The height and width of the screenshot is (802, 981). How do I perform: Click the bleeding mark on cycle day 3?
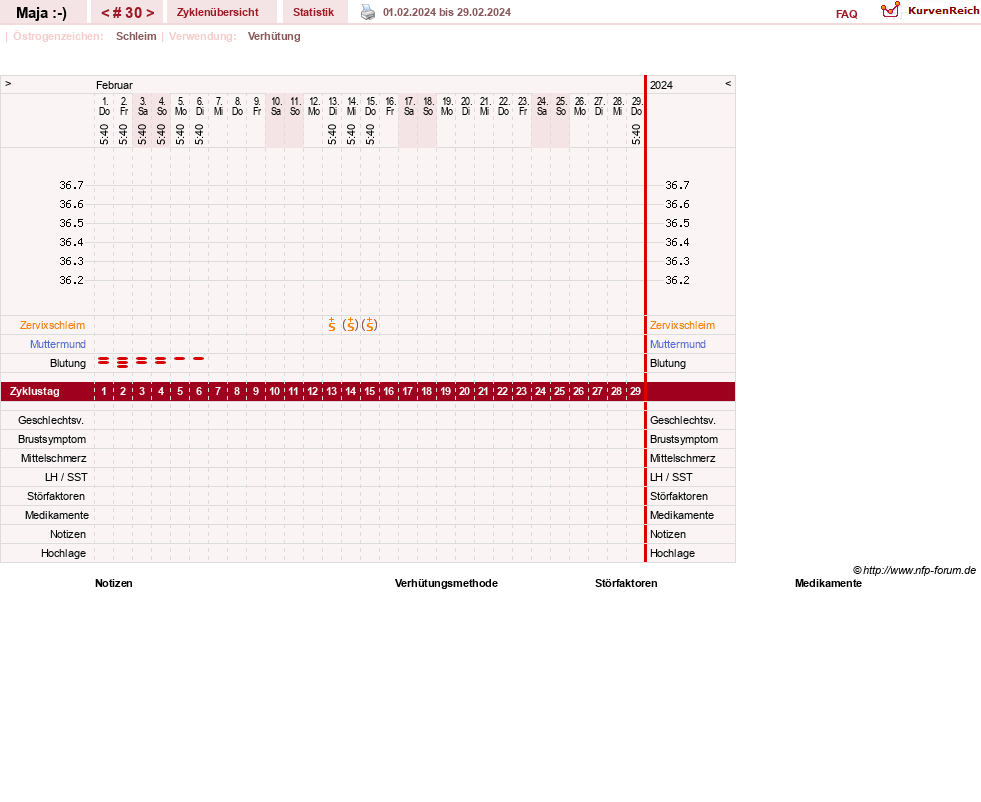[142, 360]
